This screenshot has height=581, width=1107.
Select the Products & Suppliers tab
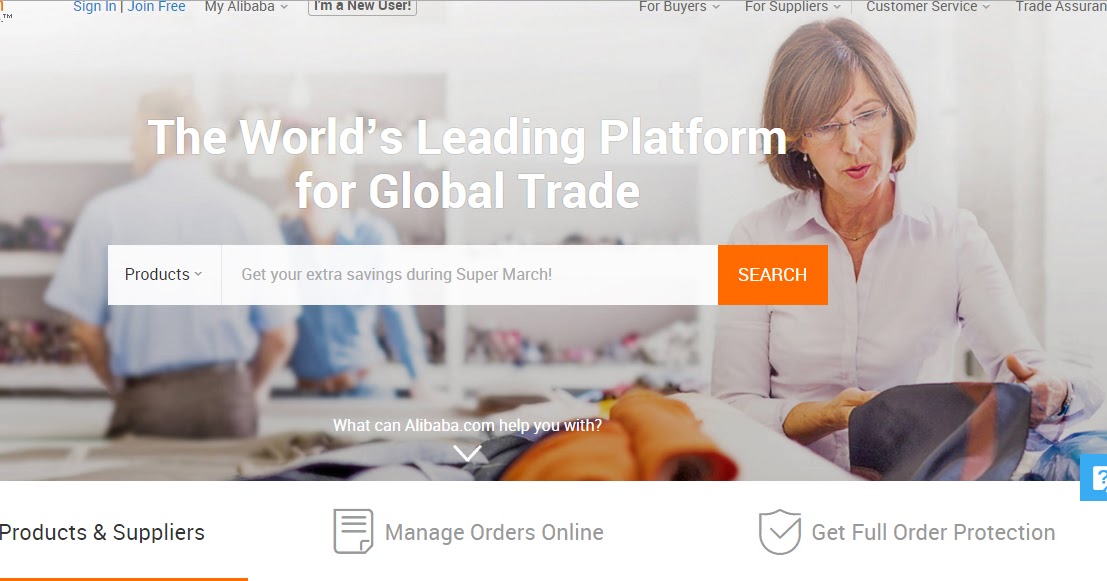[102, 532]
